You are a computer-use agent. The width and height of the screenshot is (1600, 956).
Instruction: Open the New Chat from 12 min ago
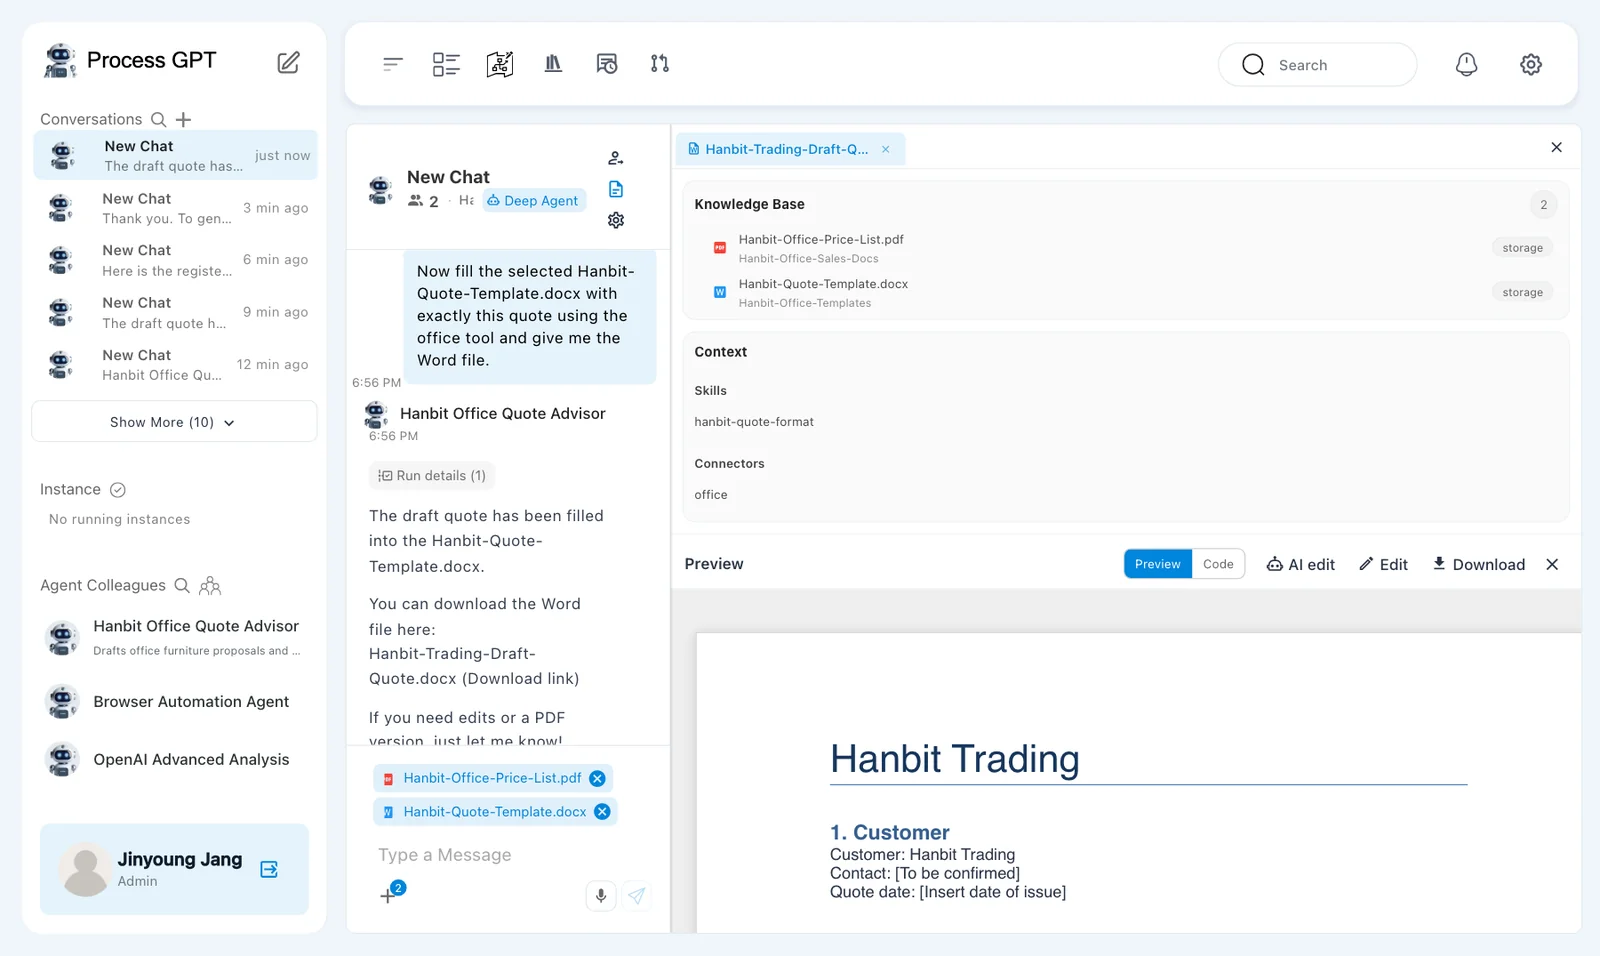(176, 364)
